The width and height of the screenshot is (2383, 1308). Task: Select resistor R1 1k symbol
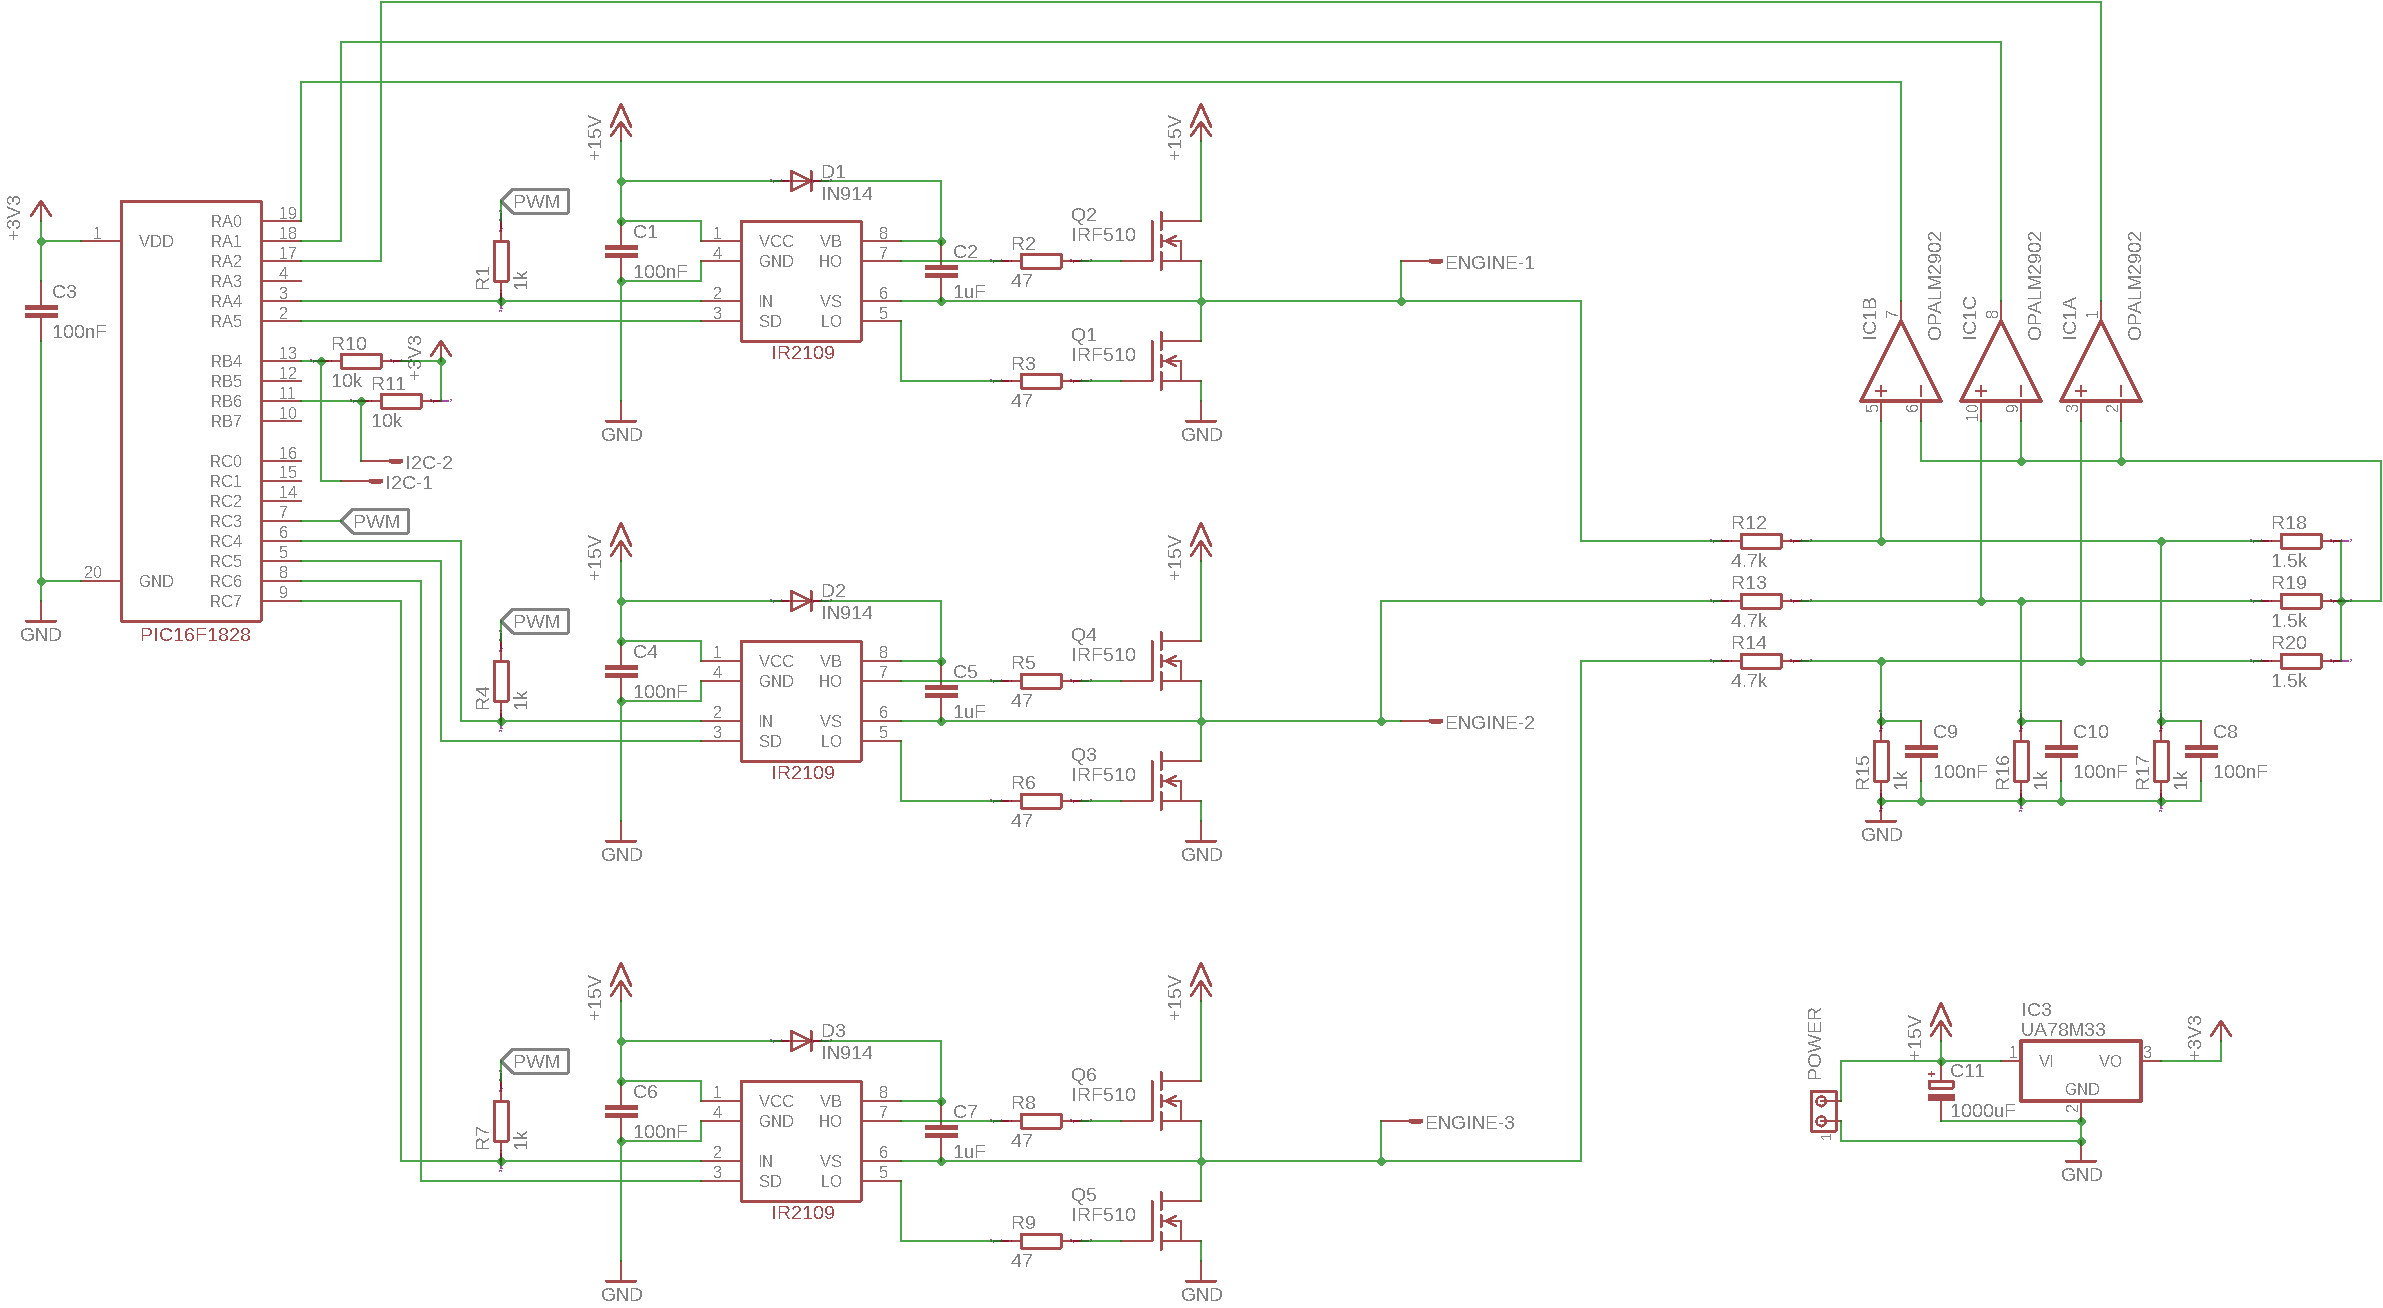501,261
